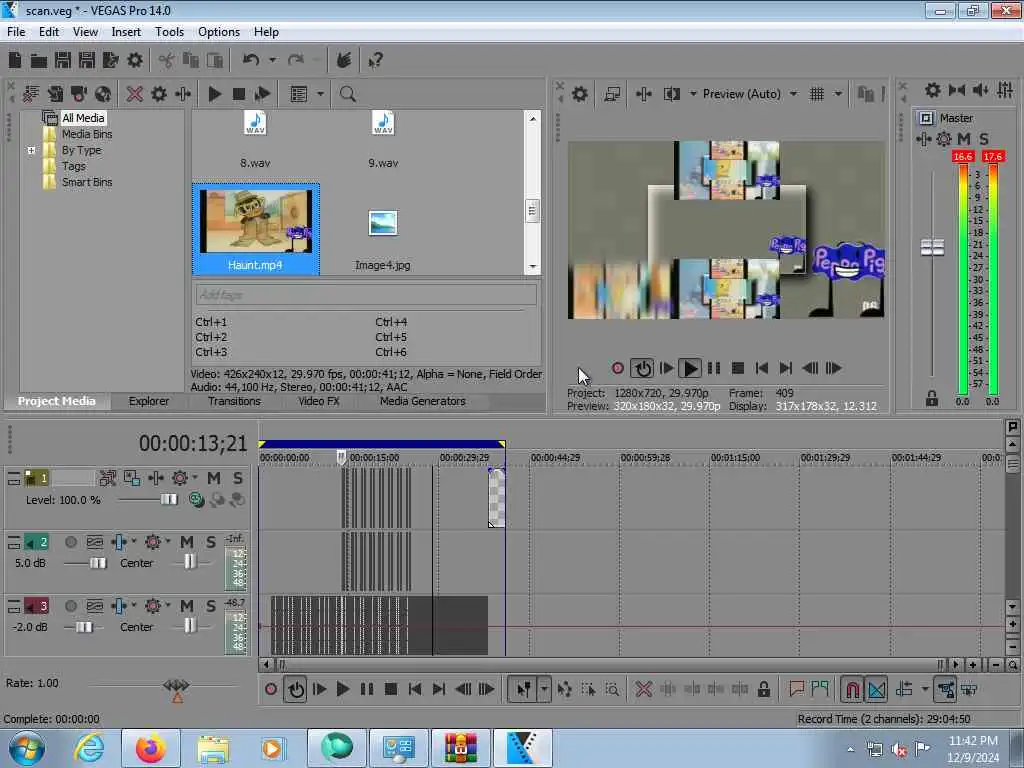The height and width of the screenshot is (768, 1024).
Task: Solo audio track 2
Action: [211, 542]
